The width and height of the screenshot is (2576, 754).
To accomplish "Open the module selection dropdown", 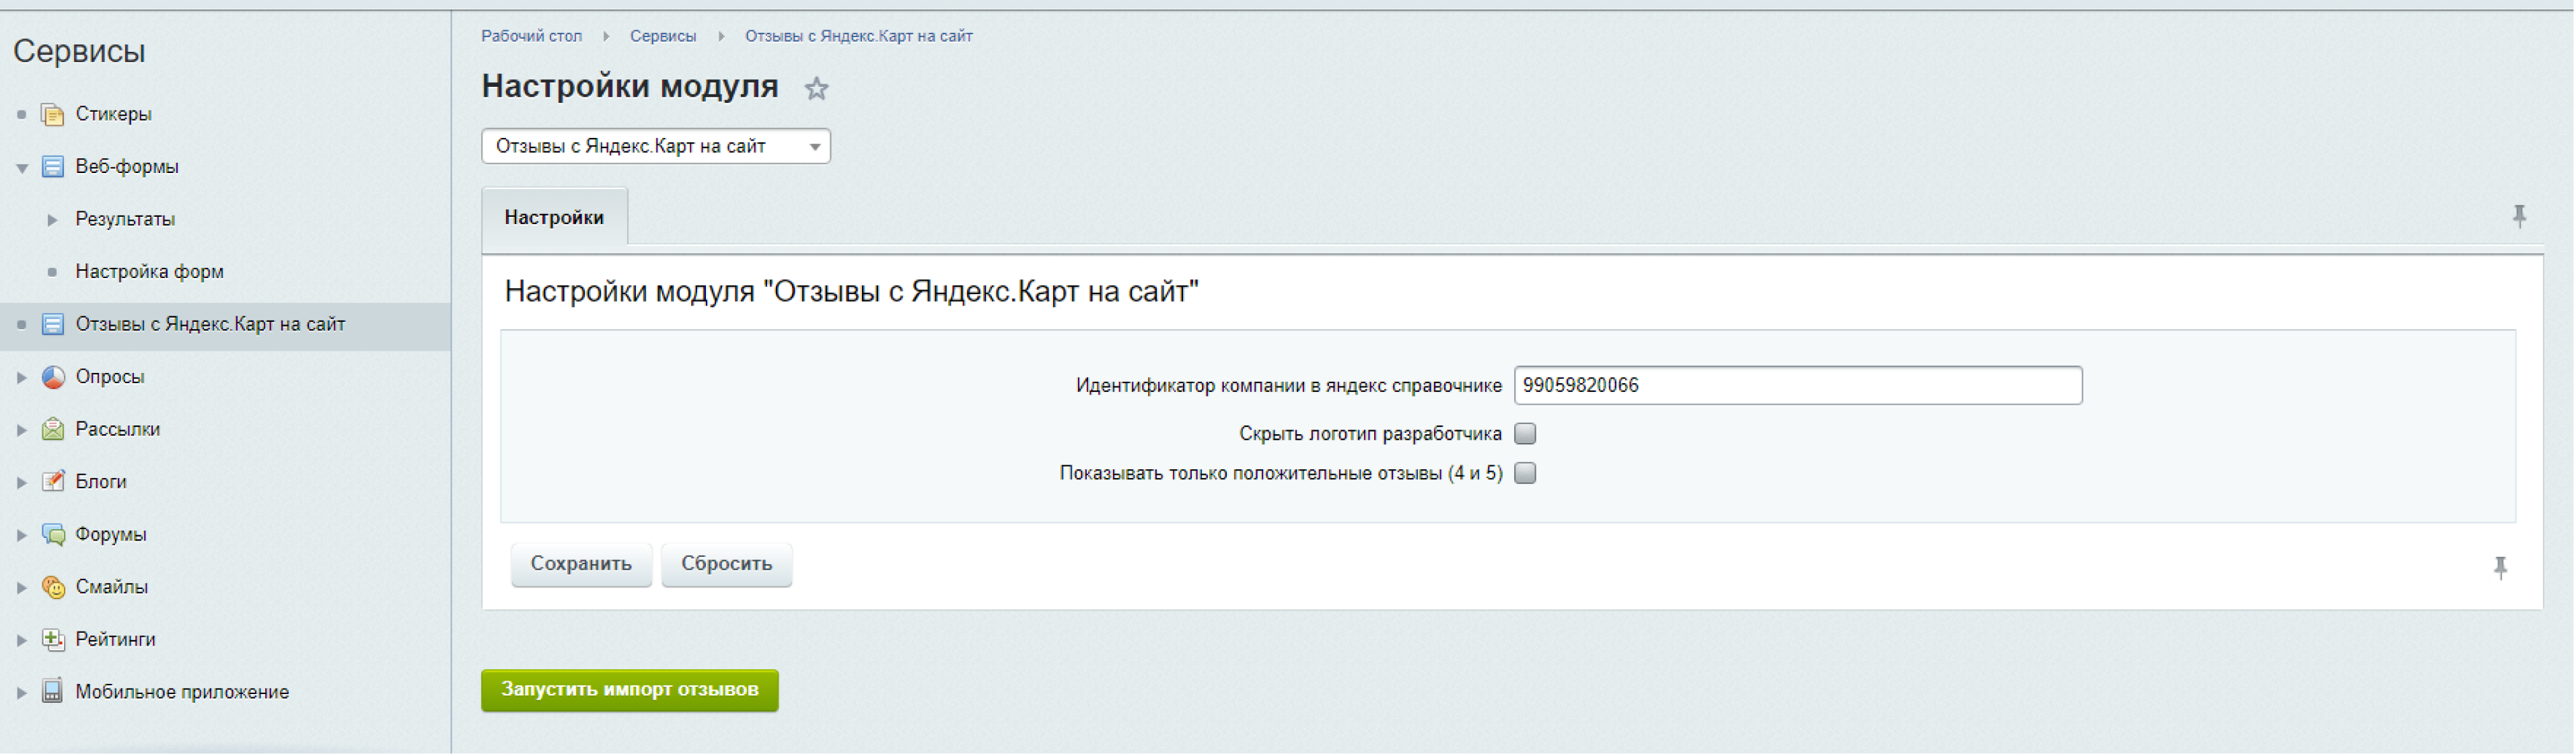I will (655, 146).
